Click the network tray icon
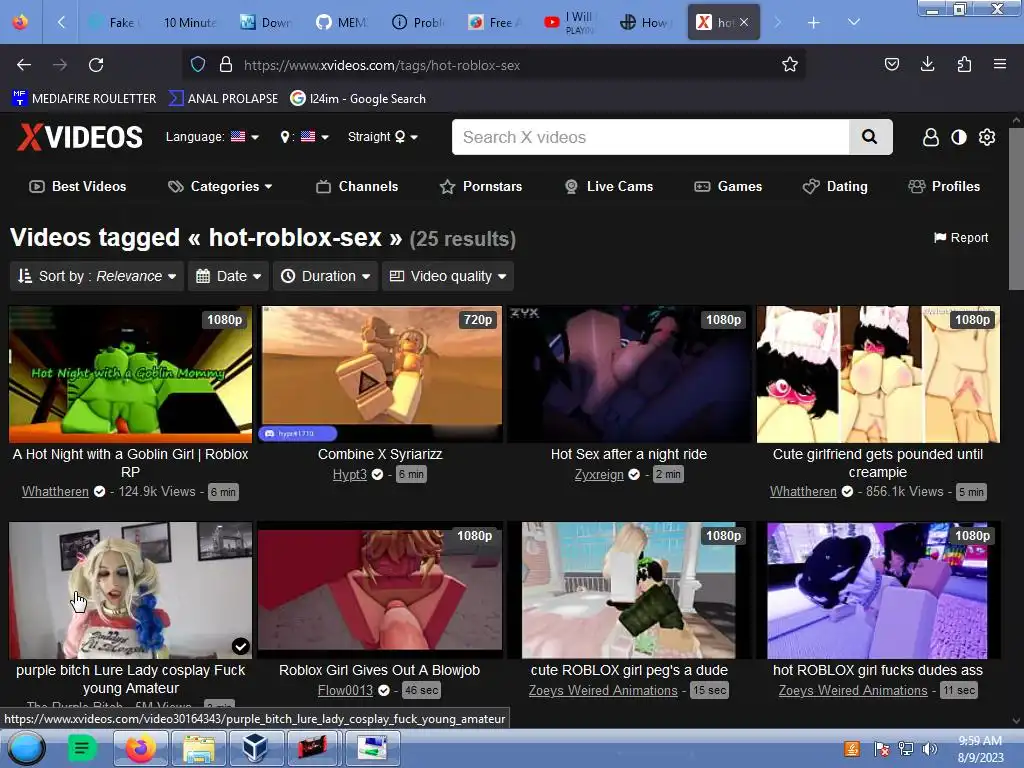The height and width of the screenshot is (768, 1024). [x=906, y=748]
